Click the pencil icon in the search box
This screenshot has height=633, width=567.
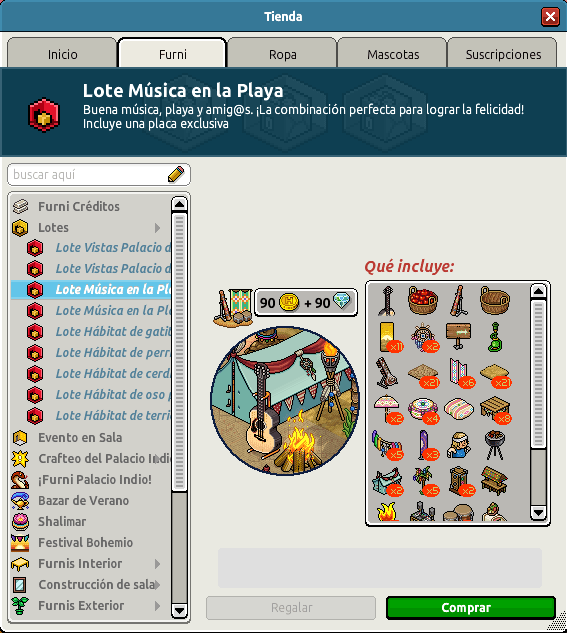click(176, 174)
